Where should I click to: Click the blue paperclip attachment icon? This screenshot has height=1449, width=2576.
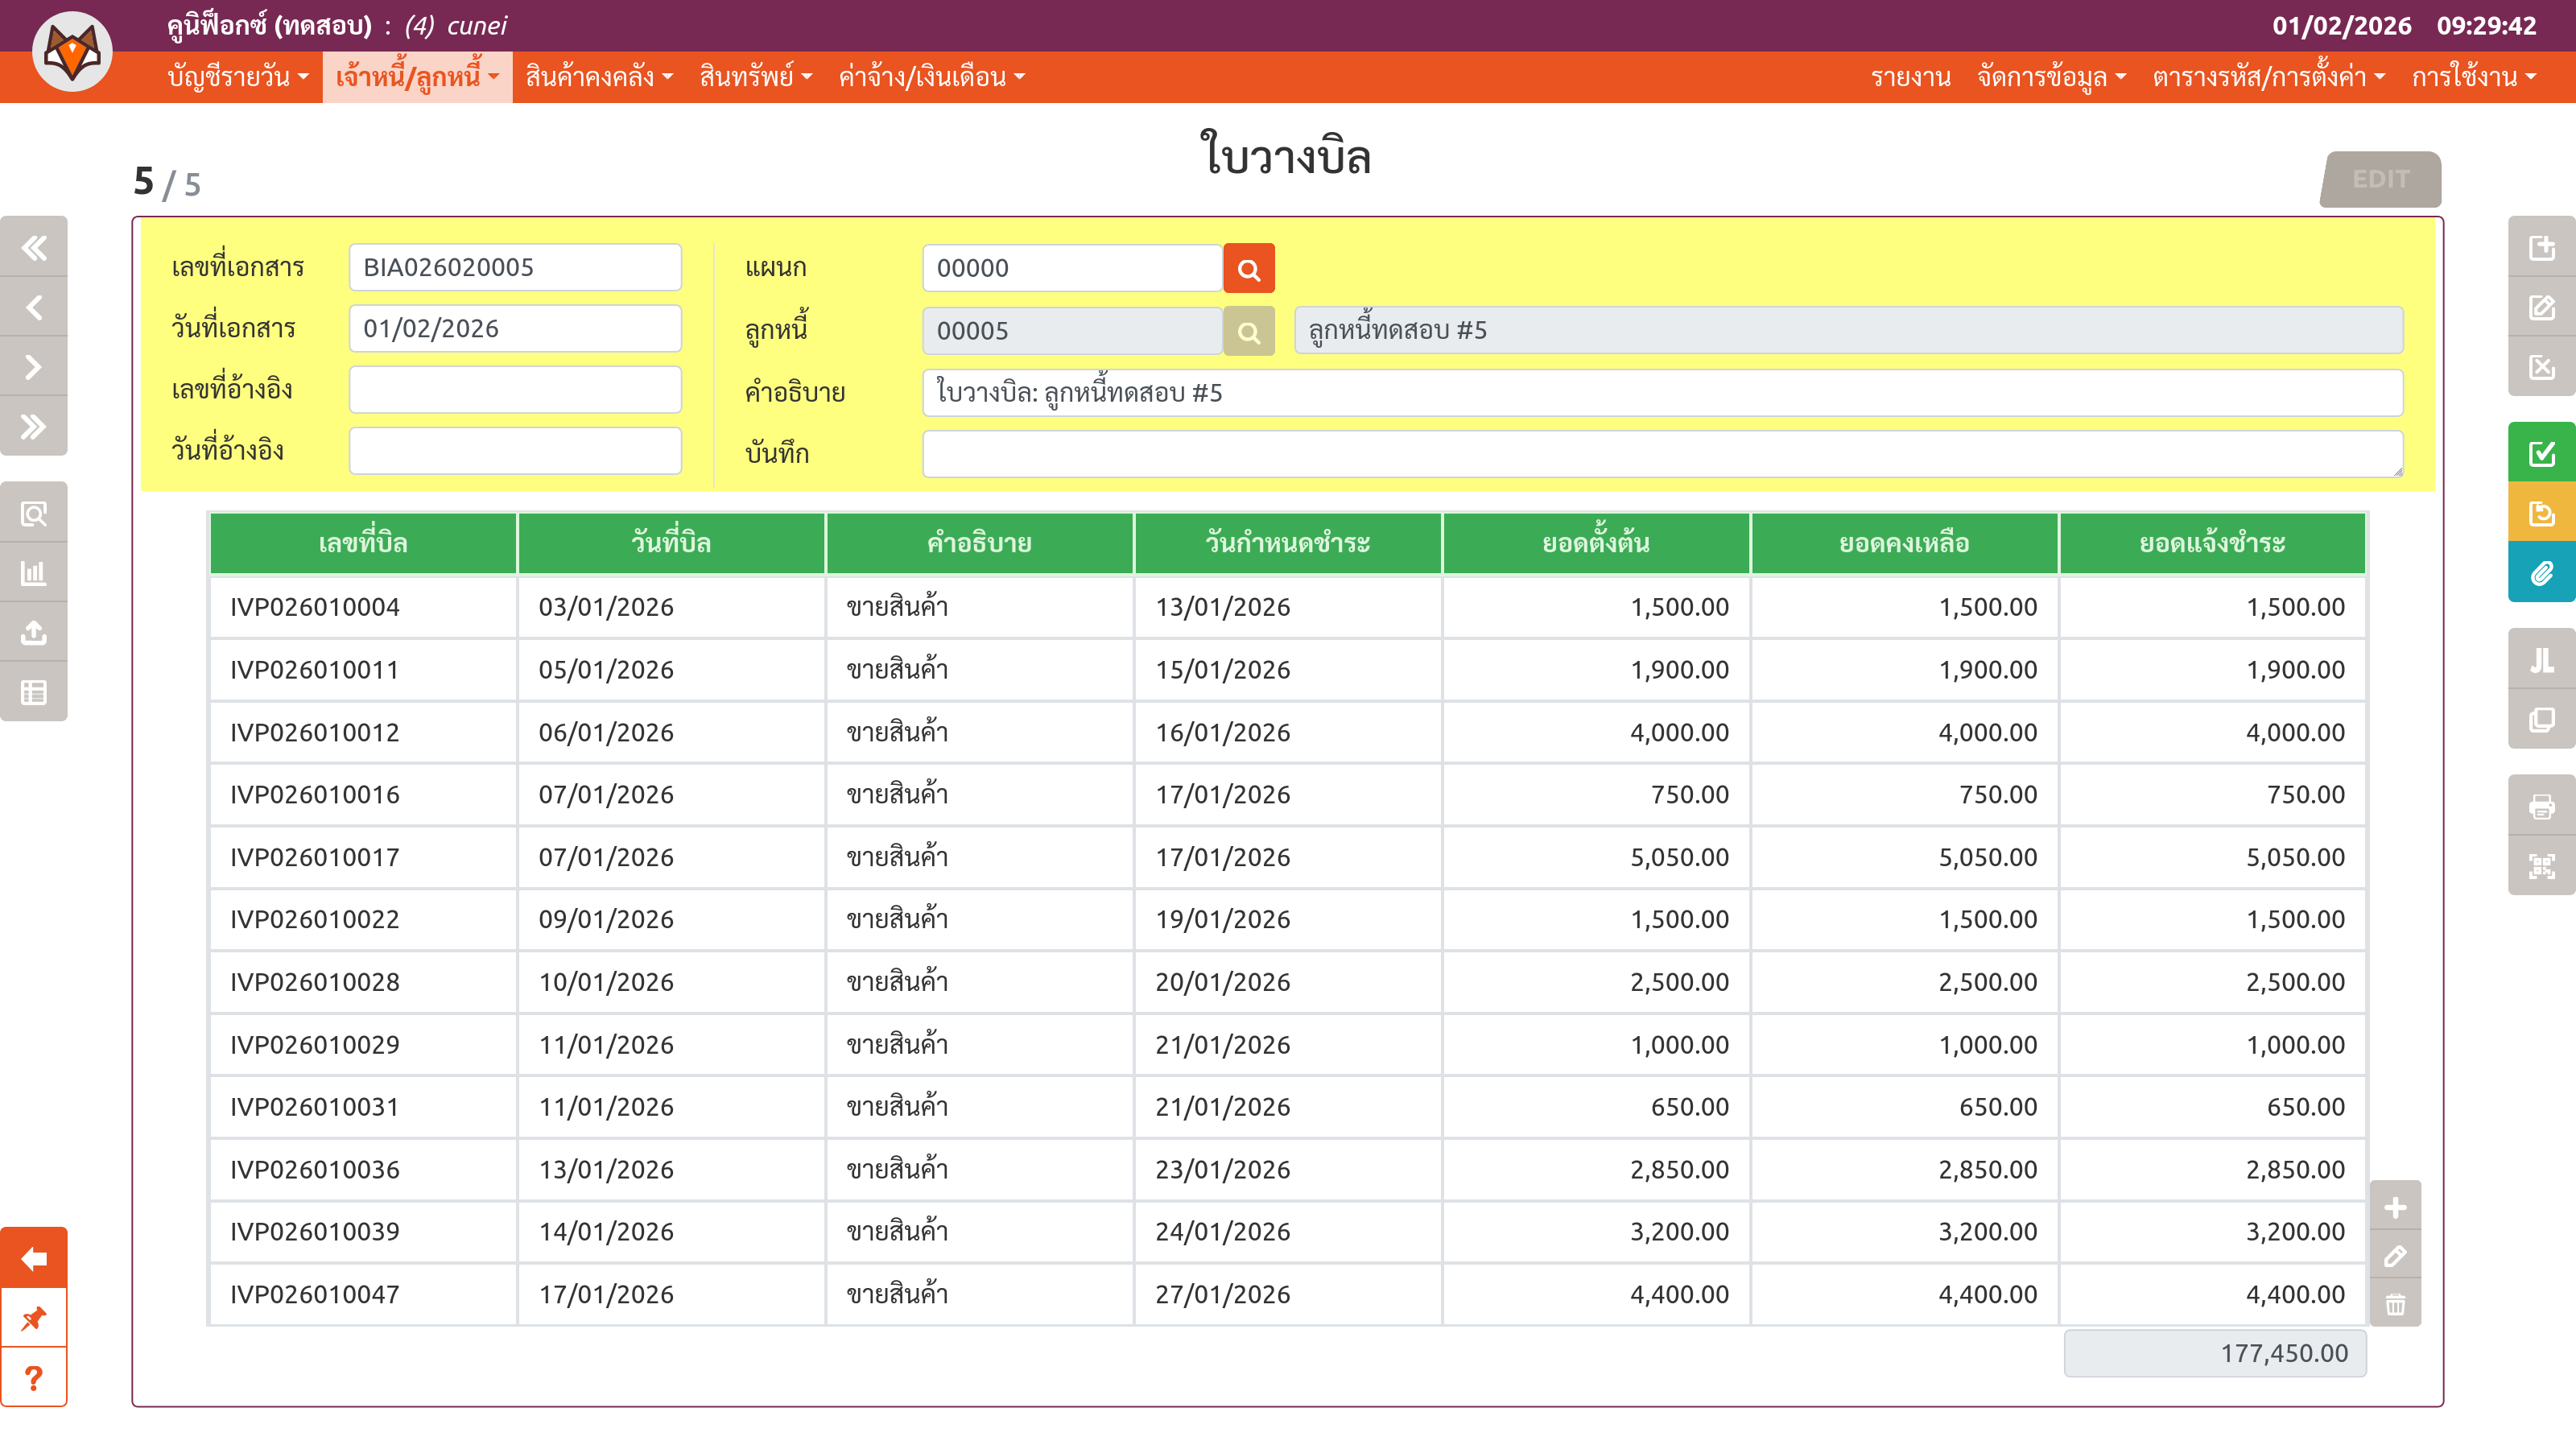pyautogui.click(x=2541, y=573)
